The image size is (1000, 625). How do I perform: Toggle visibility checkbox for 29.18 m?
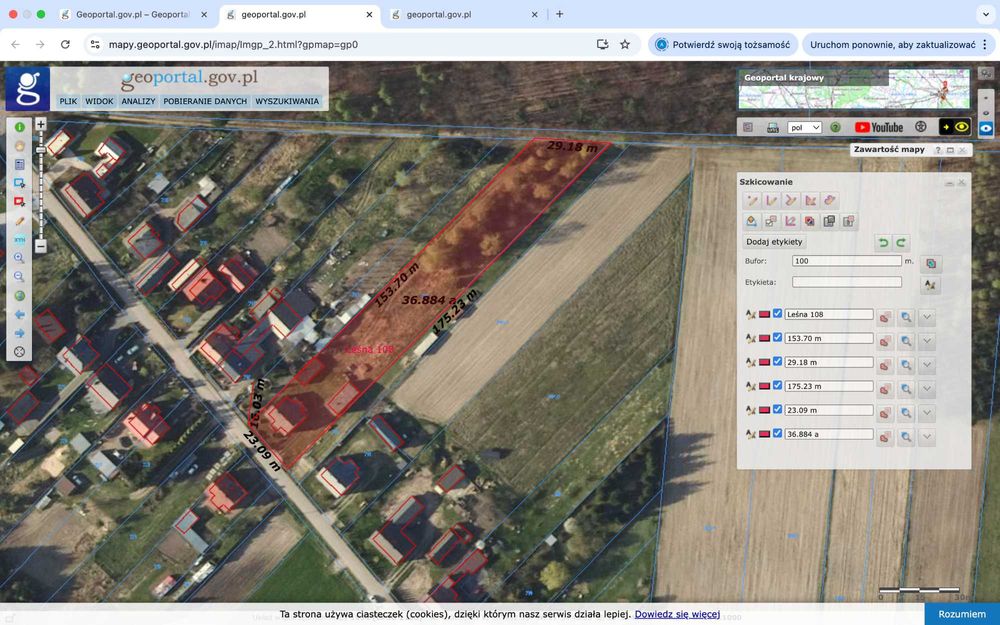point(777,361)
